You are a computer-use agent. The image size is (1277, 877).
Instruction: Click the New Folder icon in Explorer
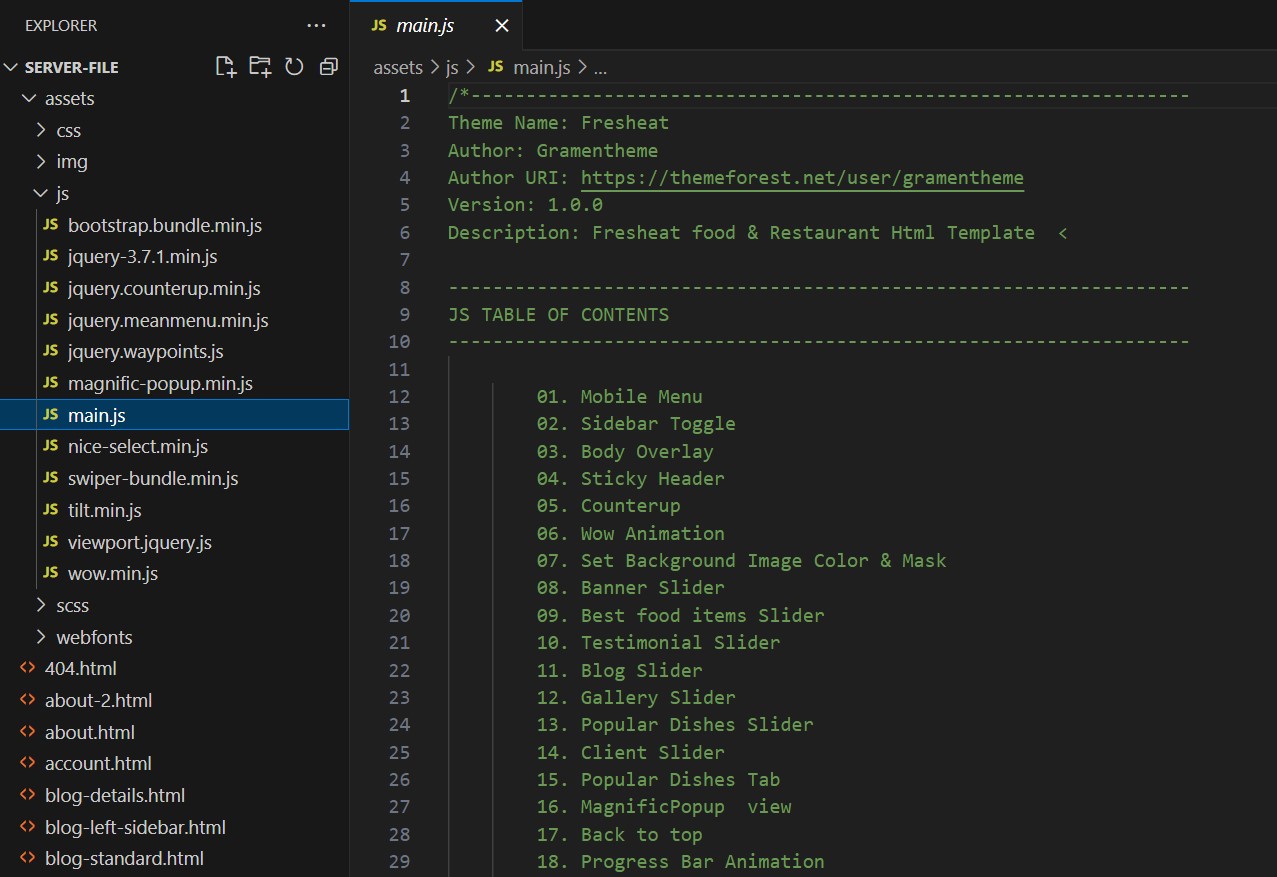coord(260,67)
